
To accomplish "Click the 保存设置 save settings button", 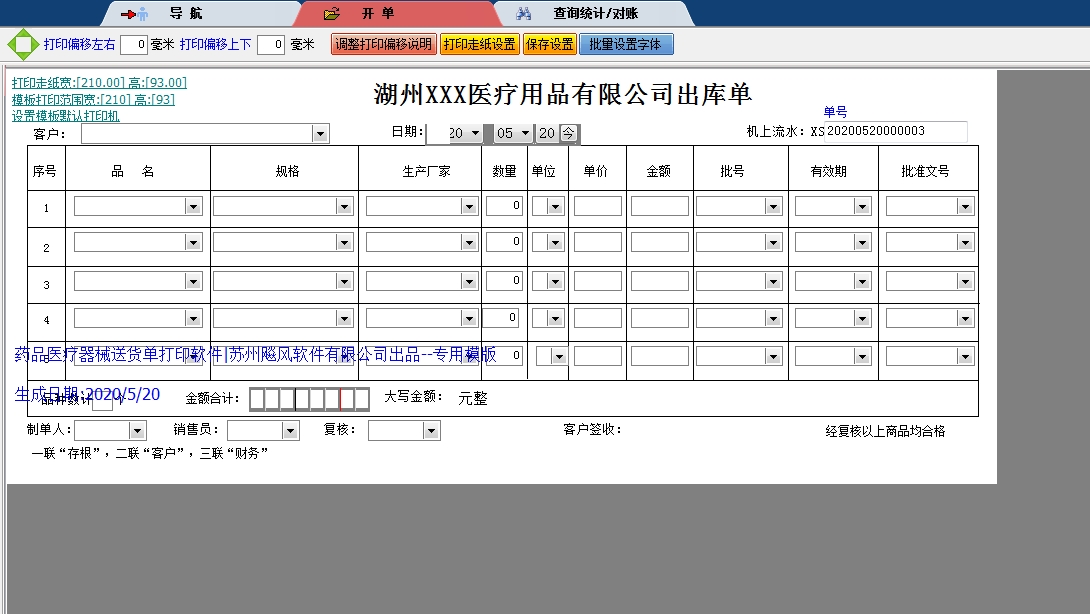I will pyautogui.click(x=549, y=45).
